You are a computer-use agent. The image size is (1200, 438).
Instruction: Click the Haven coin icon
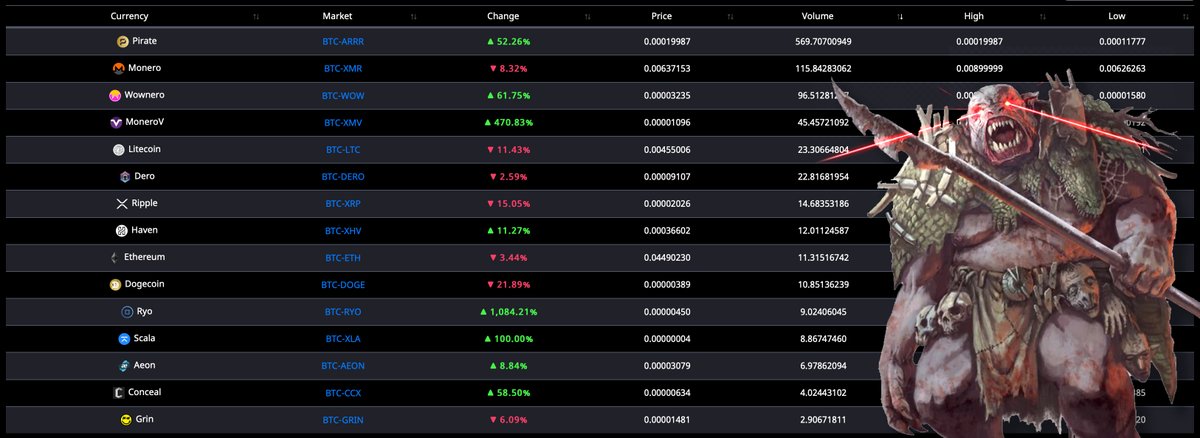(x=122, y=230)
